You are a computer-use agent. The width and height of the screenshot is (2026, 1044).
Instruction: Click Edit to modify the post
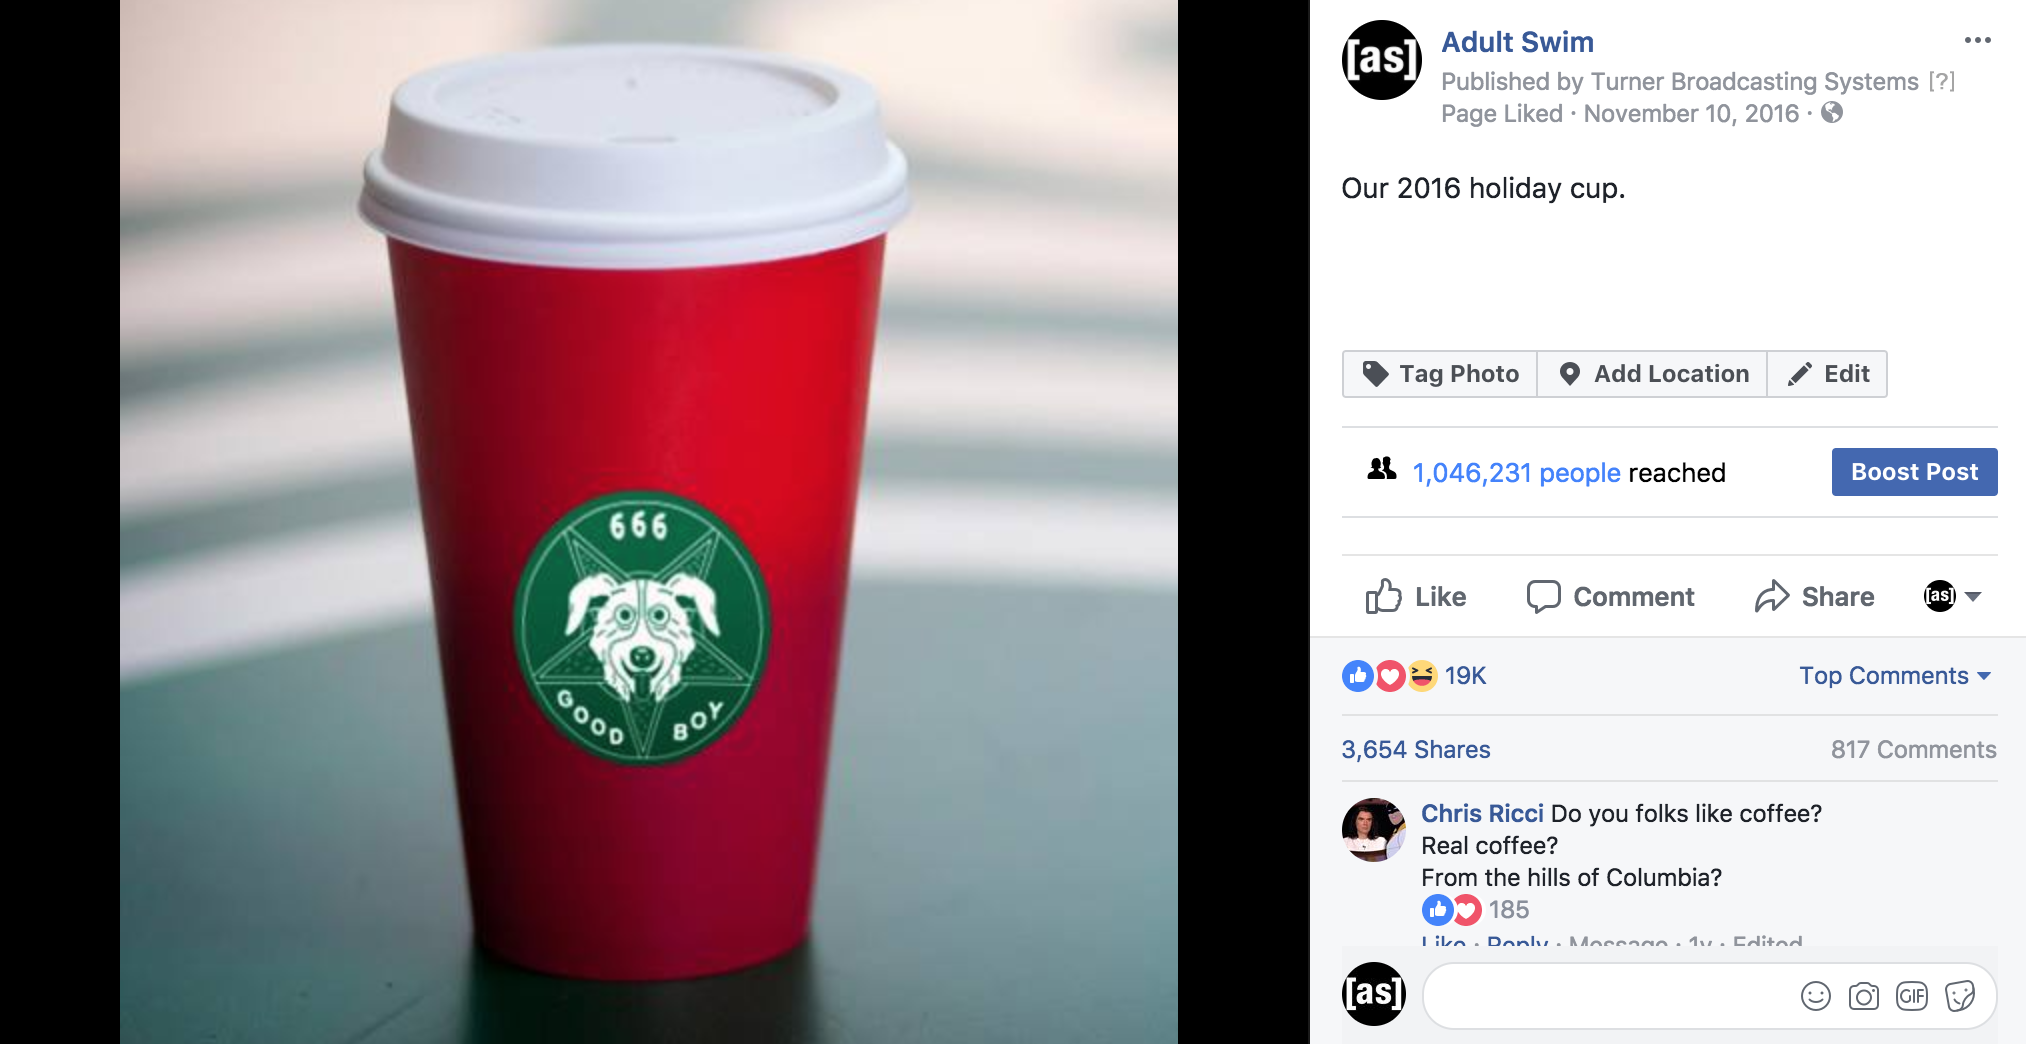pos(1827,374)
